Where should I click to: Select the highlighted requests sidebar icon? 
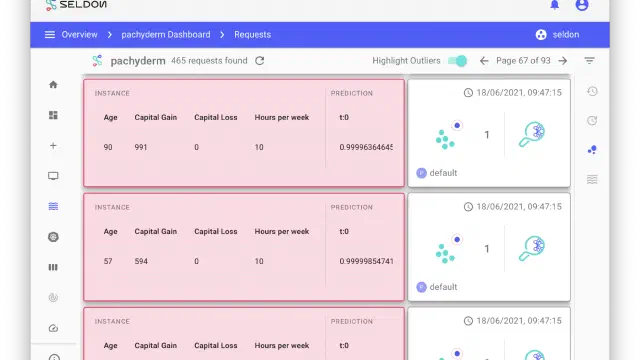53,206
